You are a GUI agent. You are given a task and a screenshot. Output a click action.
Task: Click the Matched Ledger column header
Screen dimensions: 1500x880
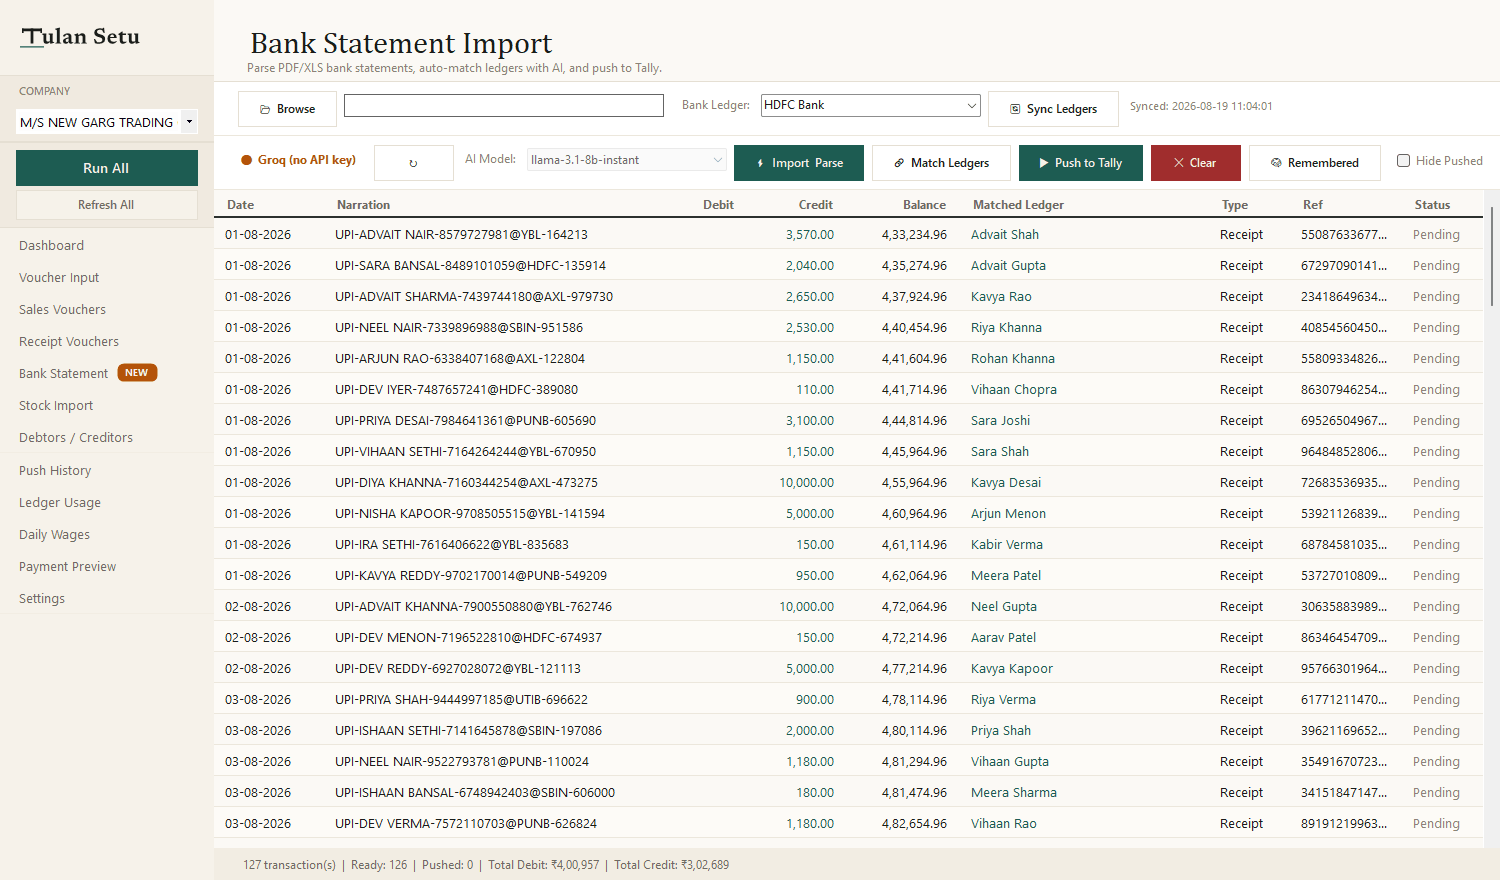coord(1018,205)
